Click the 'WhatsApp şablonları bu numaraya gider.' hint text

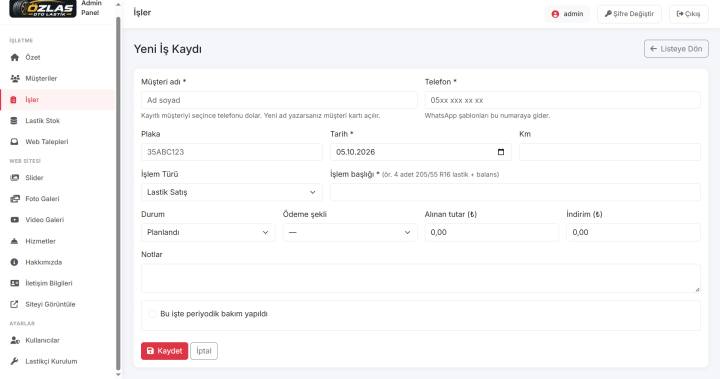click(x=487, y=116)
